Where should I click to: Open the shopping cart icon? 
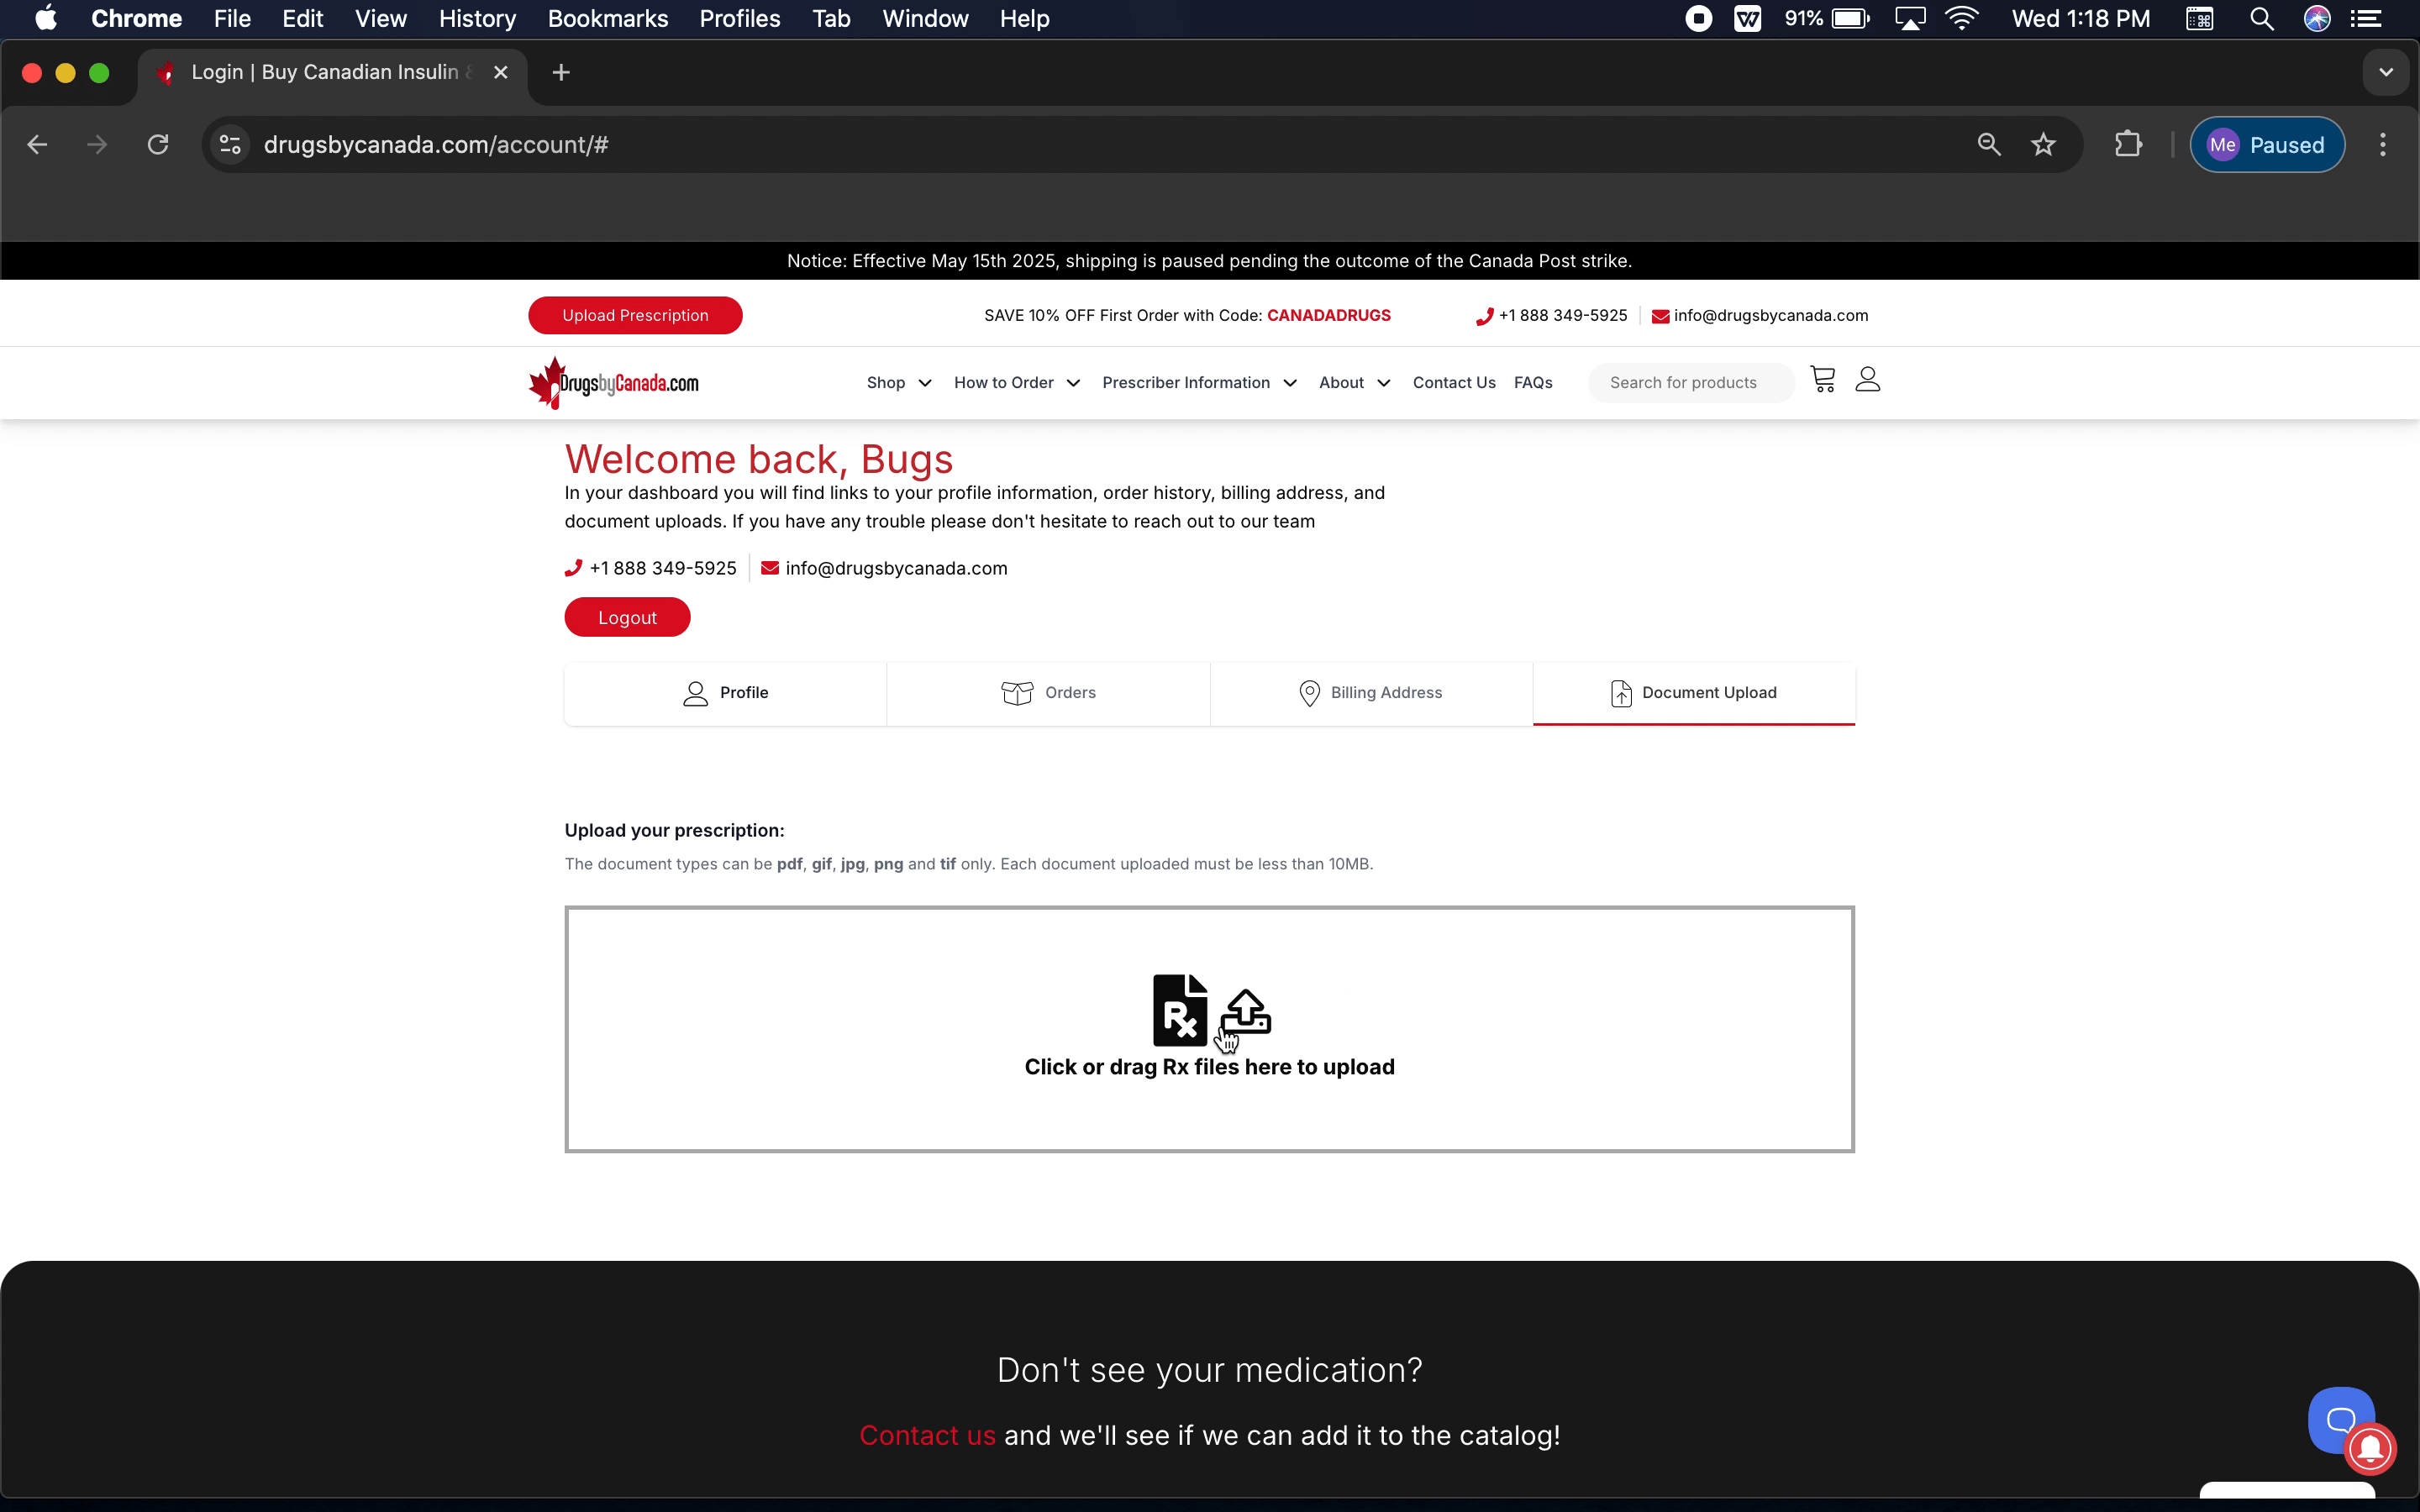click(x=1822, y=379)
